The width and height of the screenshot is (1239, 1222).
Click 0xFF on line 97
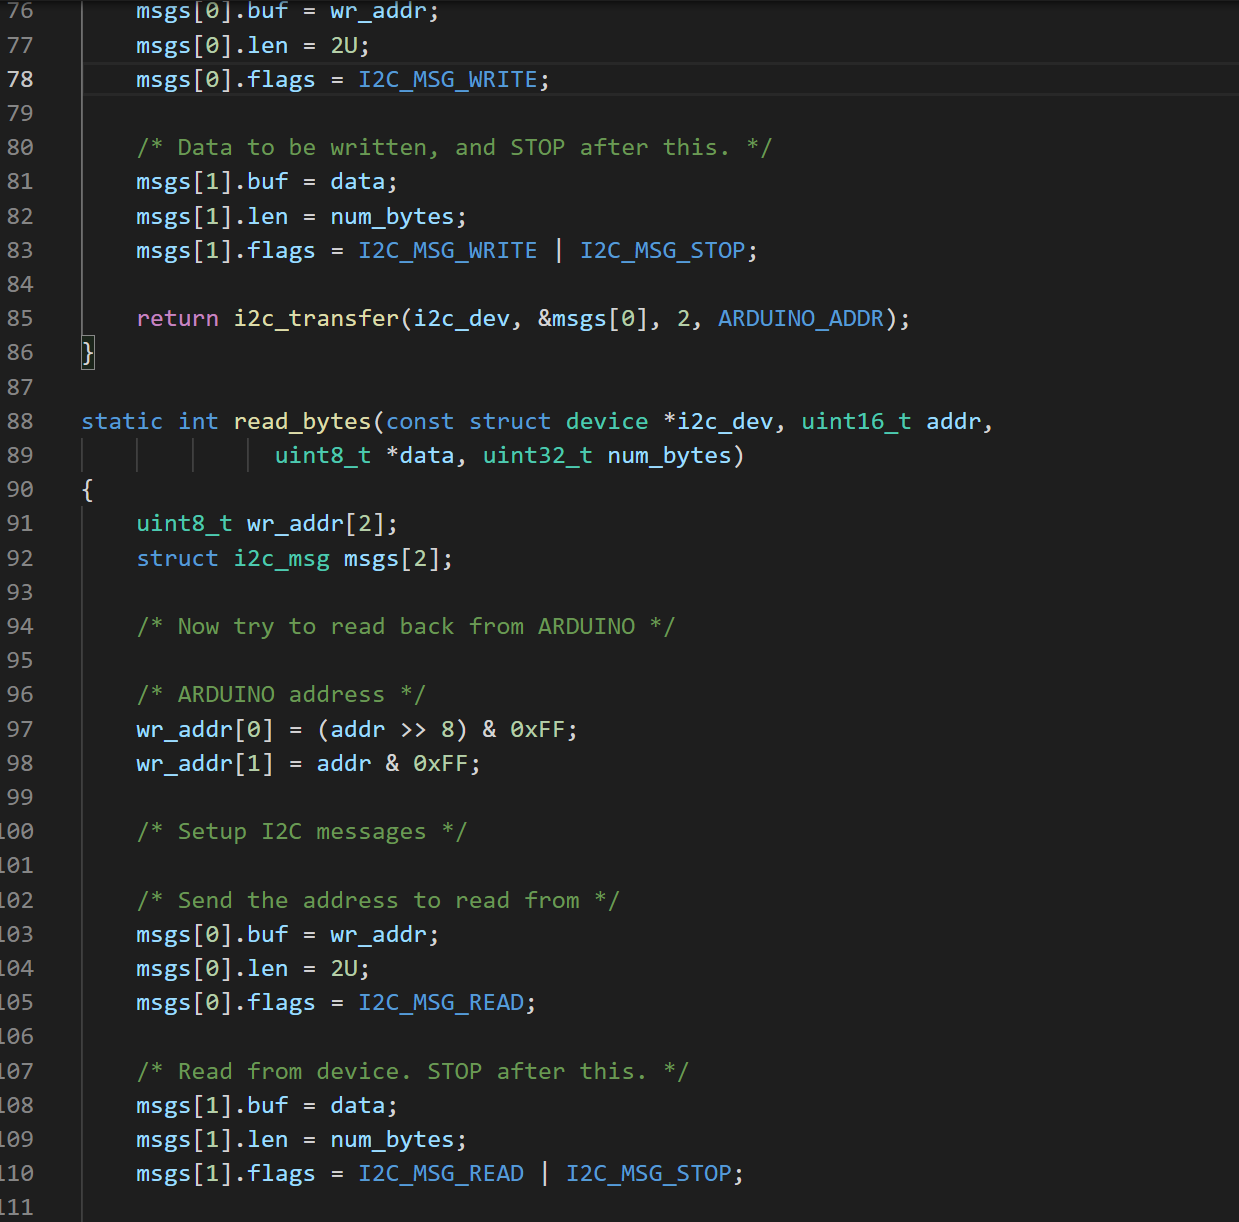(x=538, y=729)
